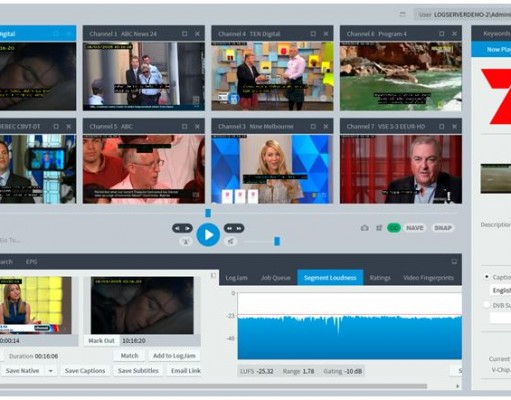Open the Ratings tab
The width and height of the screenshot is (511, 400).
(x=380, y=278)
